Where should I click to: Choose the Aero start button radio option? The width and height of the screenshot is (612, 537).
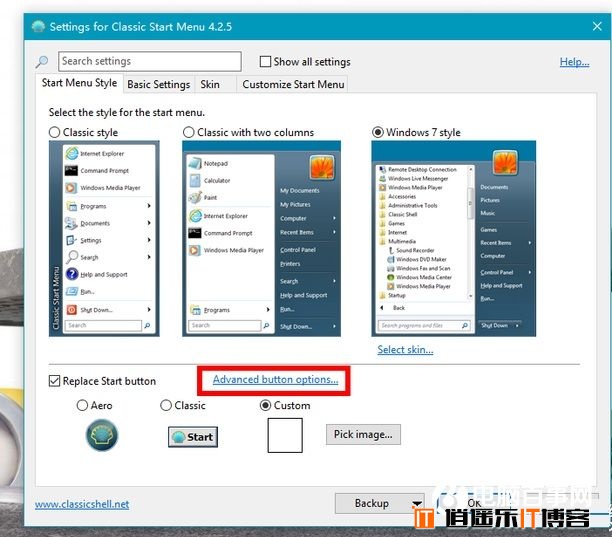pyautogui.click(x=82, y=405)
